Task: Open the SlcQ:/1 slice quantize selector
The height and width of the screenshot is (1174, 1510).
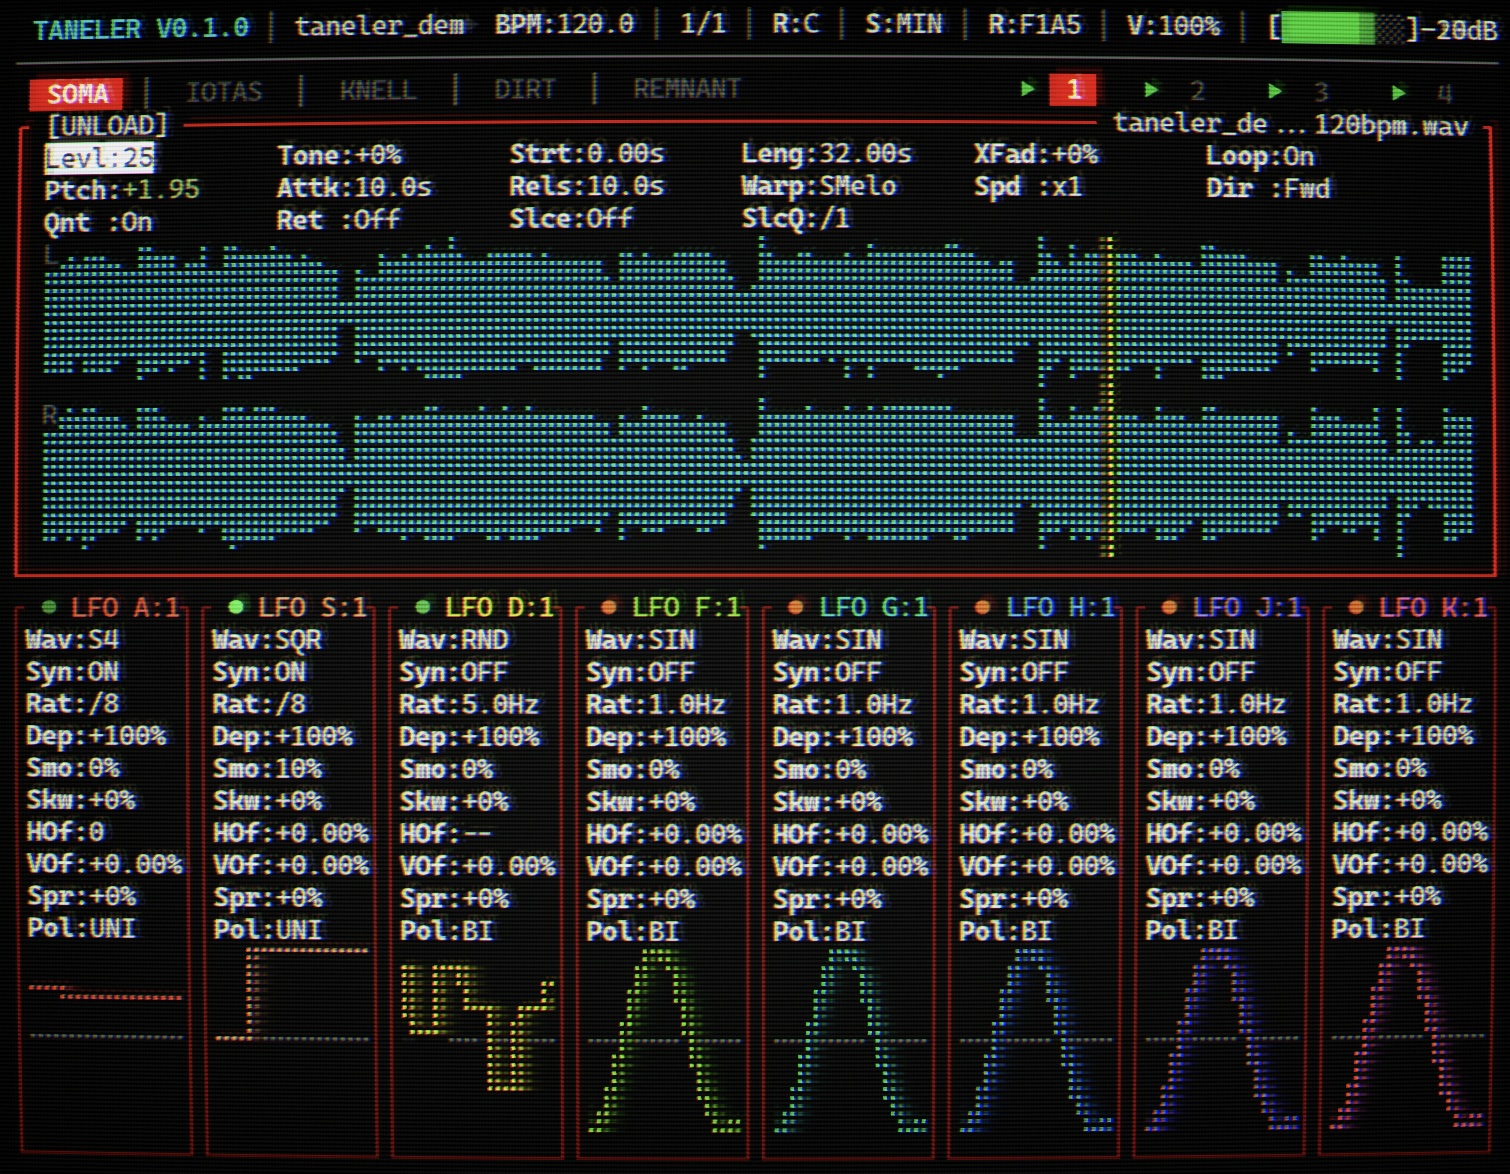Action: (796, 218)
